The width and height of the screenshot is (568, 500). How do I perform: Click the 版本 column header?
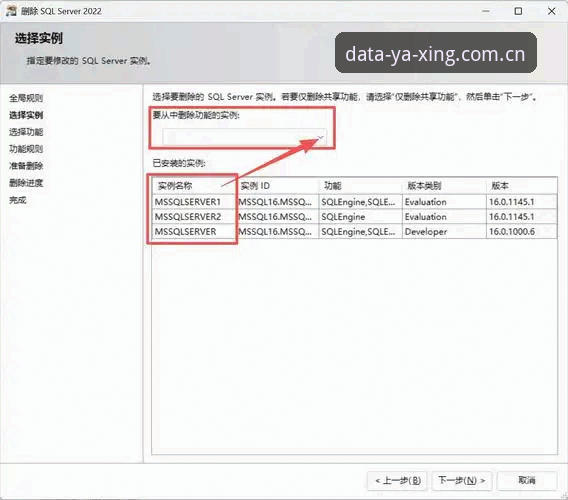[x=522, y=186]
